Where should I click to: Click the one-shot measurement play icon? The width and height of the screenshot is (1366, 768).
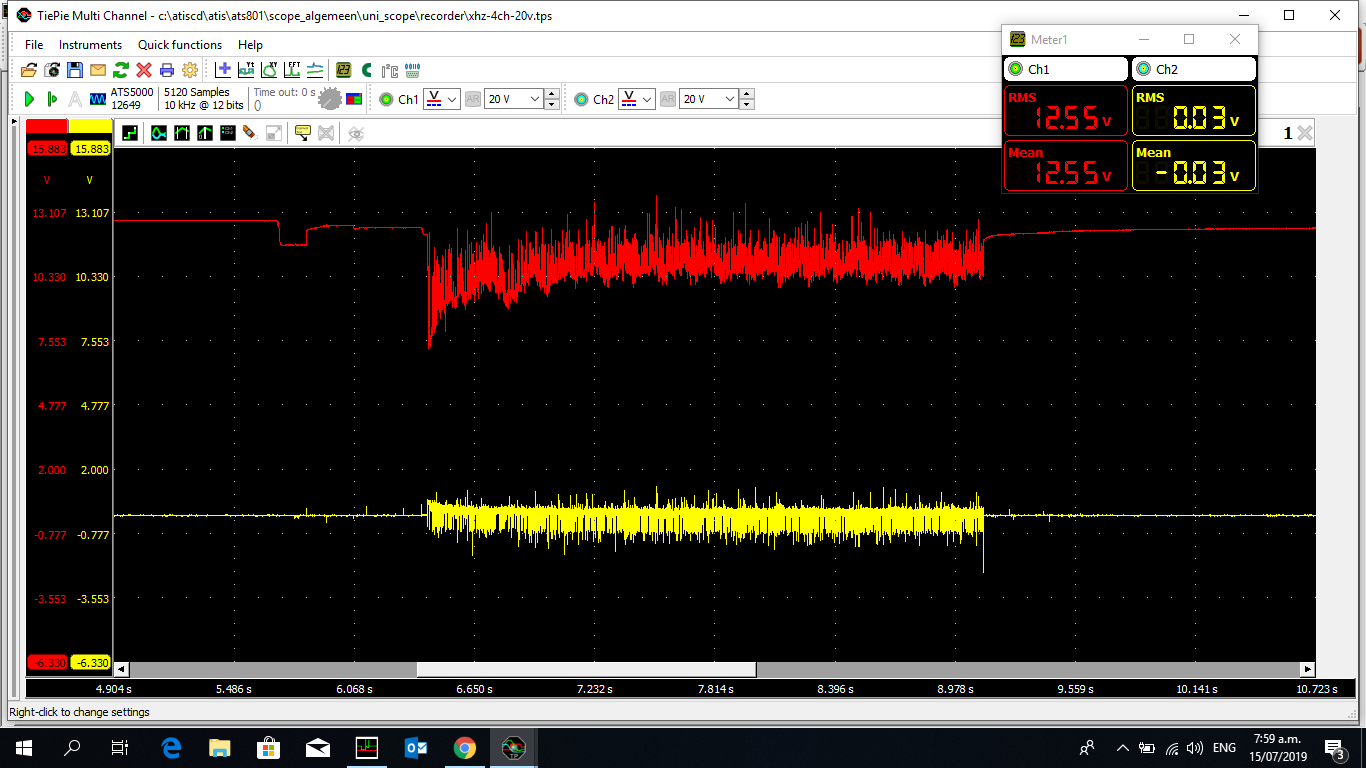click(52, 99)
